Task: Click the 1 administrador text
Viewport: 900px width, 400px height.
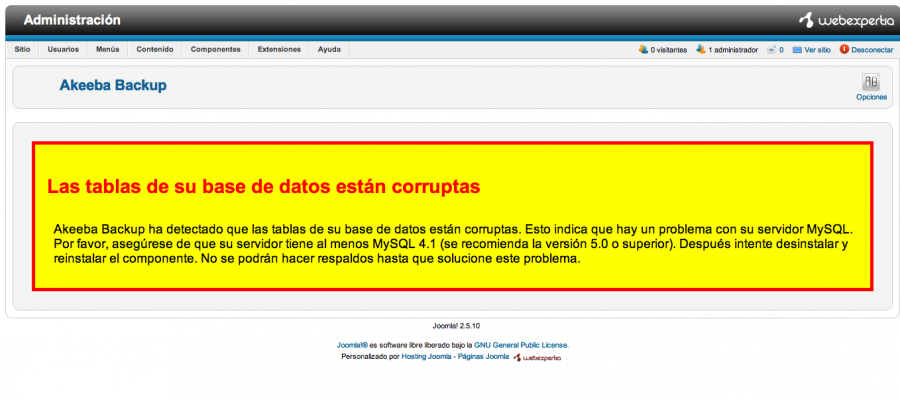Action: 733,50
